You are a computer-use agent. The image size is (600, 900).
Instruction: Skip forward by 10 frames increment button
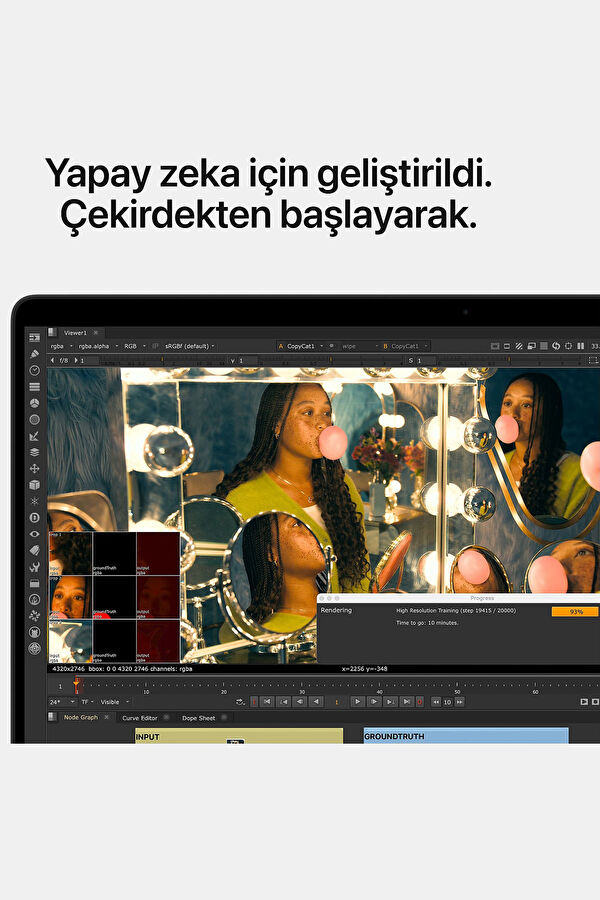[459, 702]
